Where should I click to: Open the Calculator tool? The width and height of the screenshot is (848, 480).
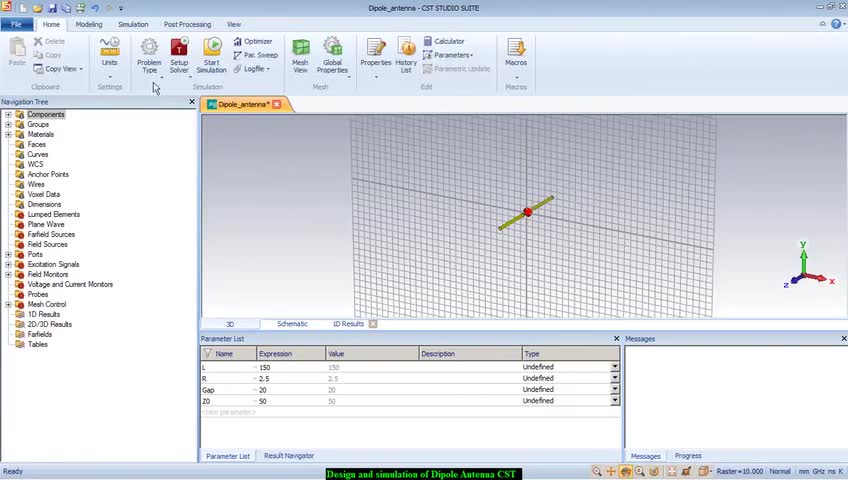click(x=444, y=41)
